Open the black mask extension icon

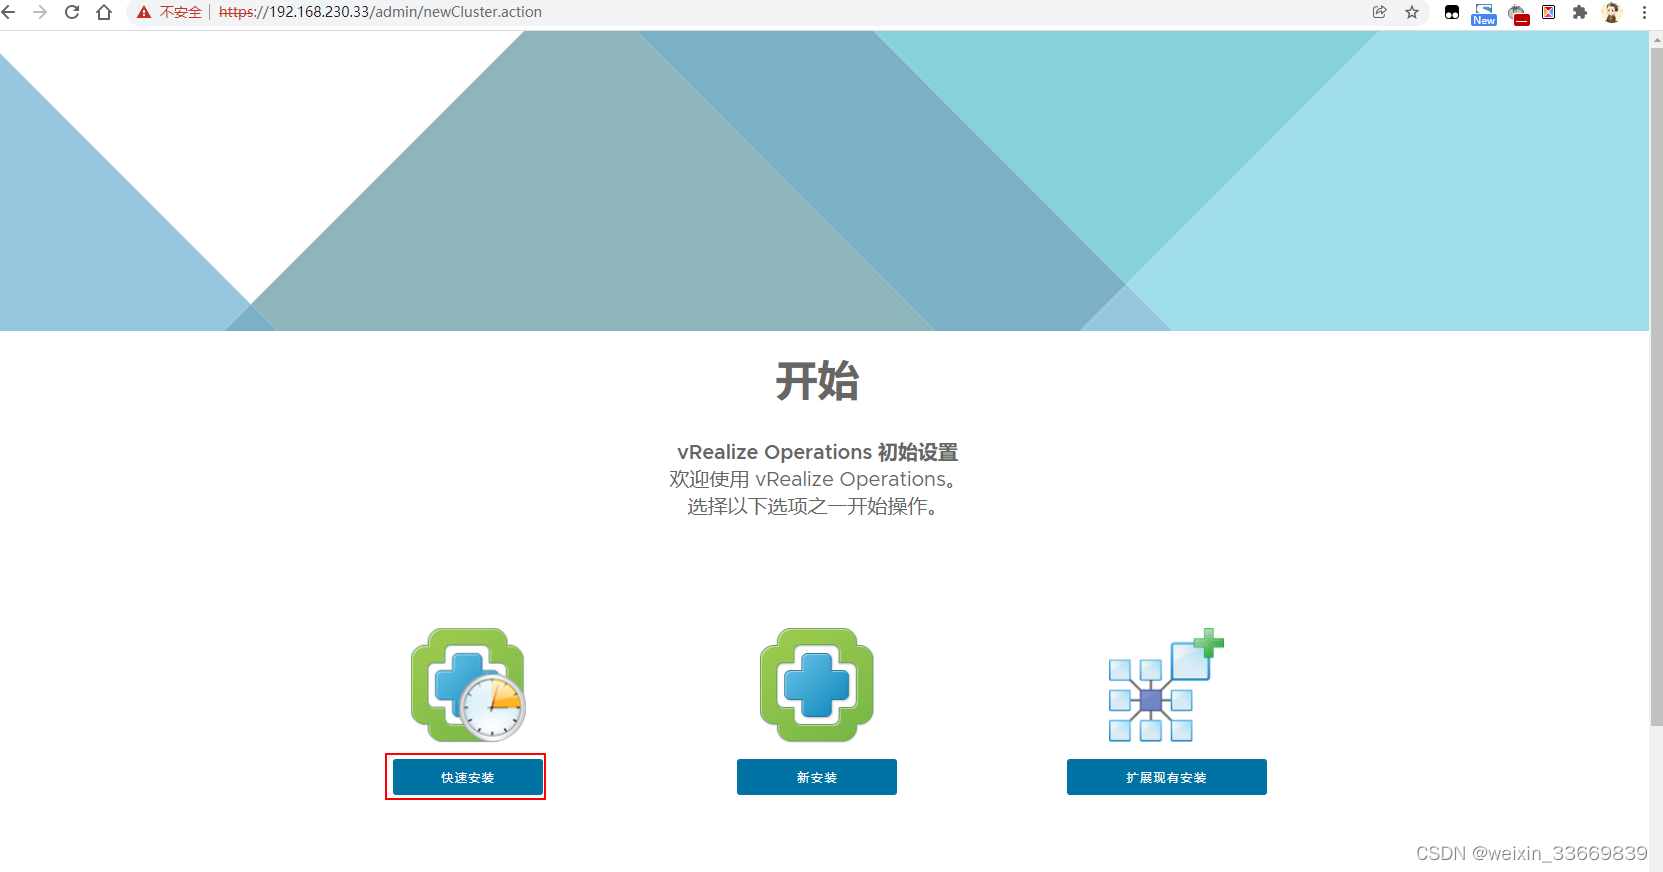click(1452, 12)
